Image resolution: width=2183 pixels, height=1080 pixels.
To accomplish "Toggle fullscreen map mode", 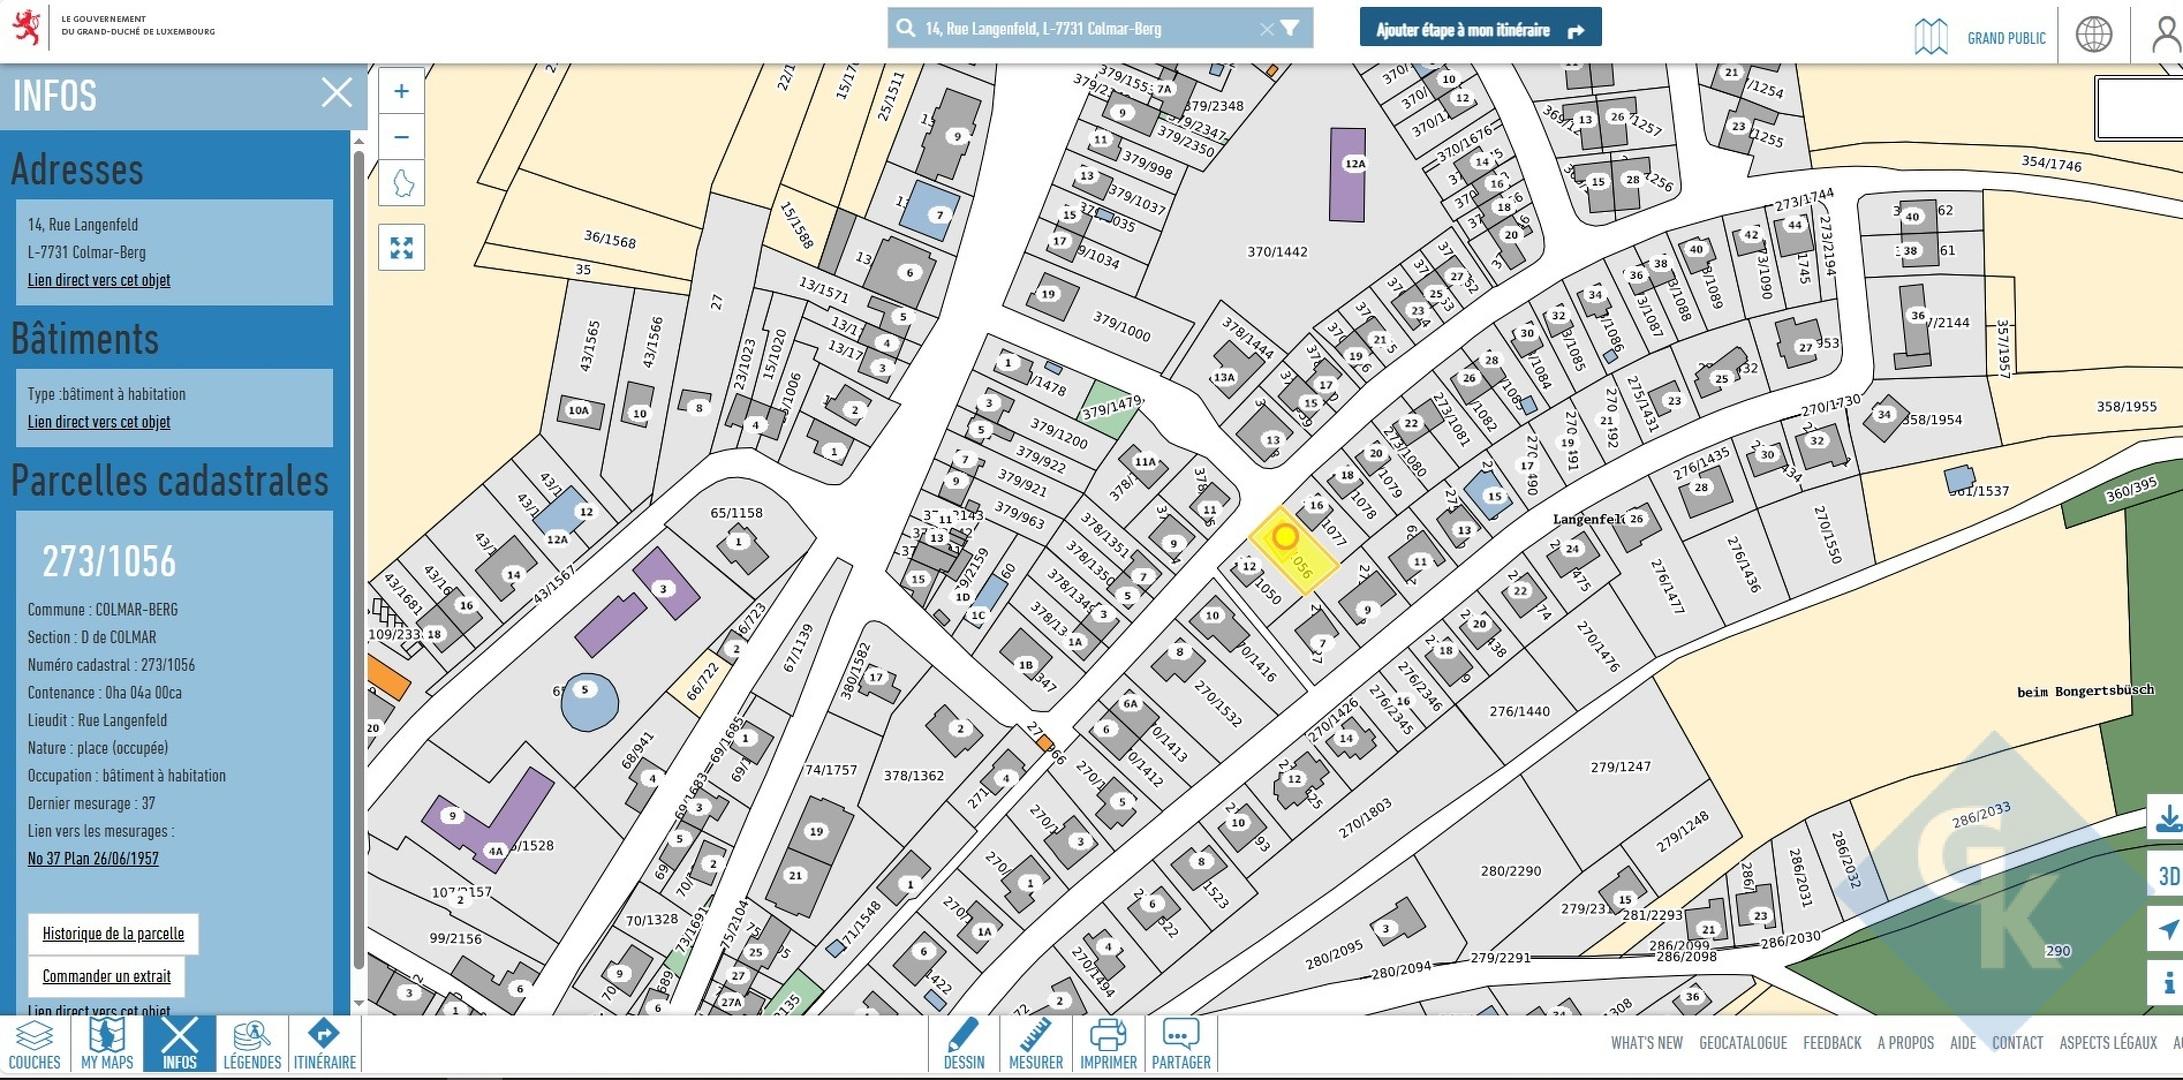I will coord(402,247).
